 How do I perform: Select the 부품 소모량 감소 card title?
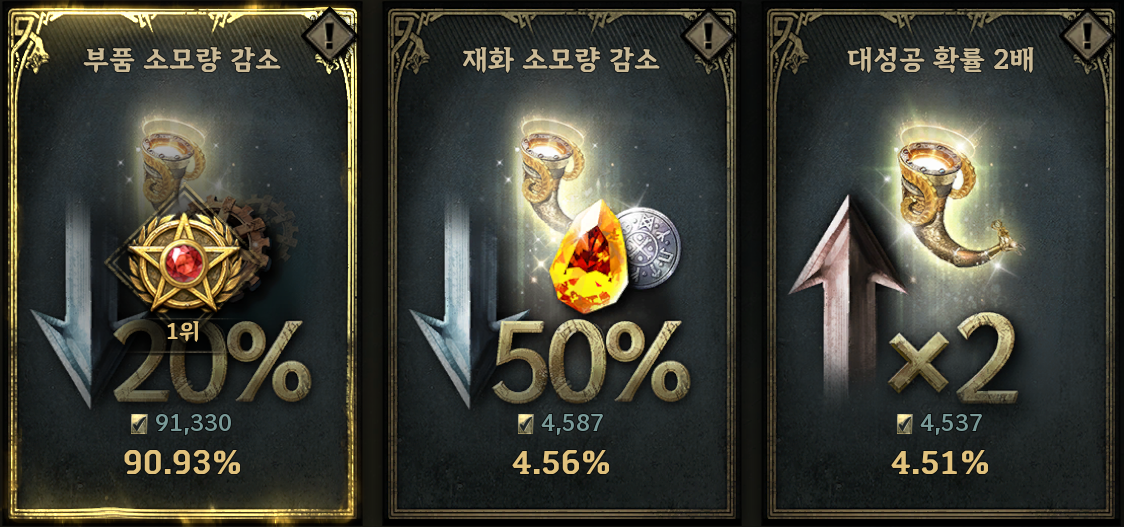click(x=182, y=59)
